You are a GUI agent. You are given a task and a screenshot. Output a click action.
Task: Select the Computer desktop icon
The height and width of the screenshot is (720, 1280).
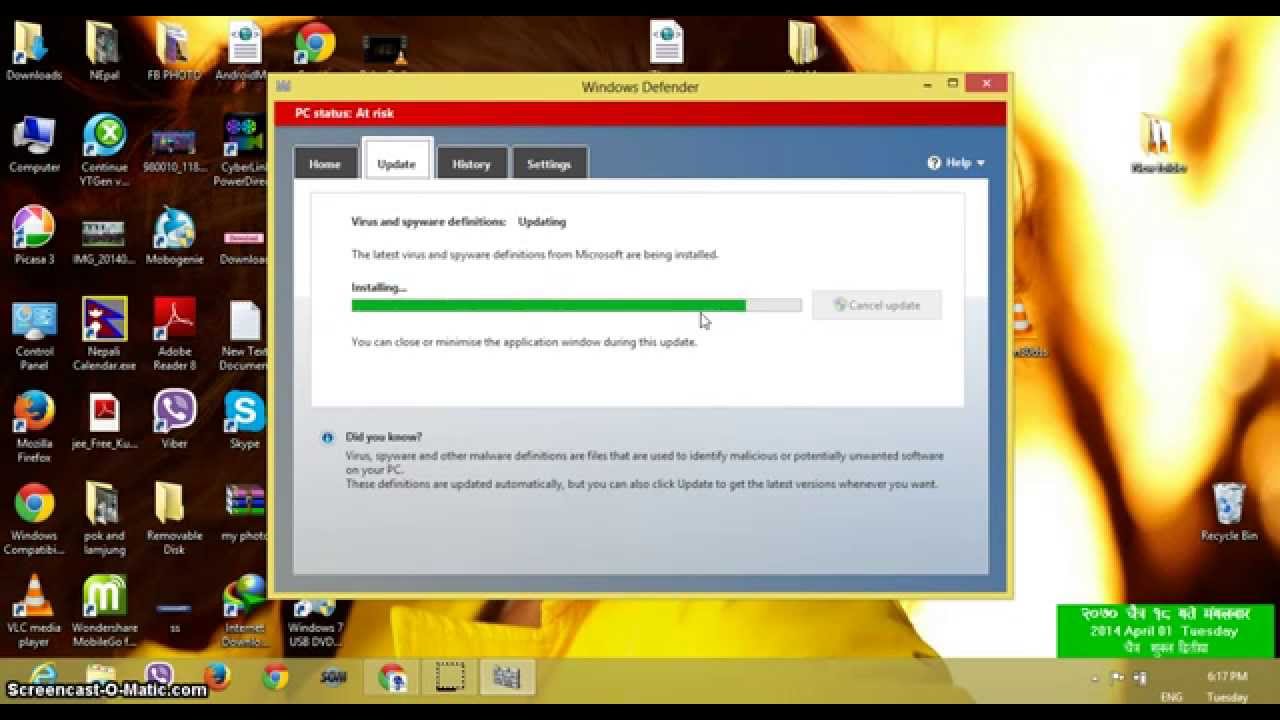34,145
